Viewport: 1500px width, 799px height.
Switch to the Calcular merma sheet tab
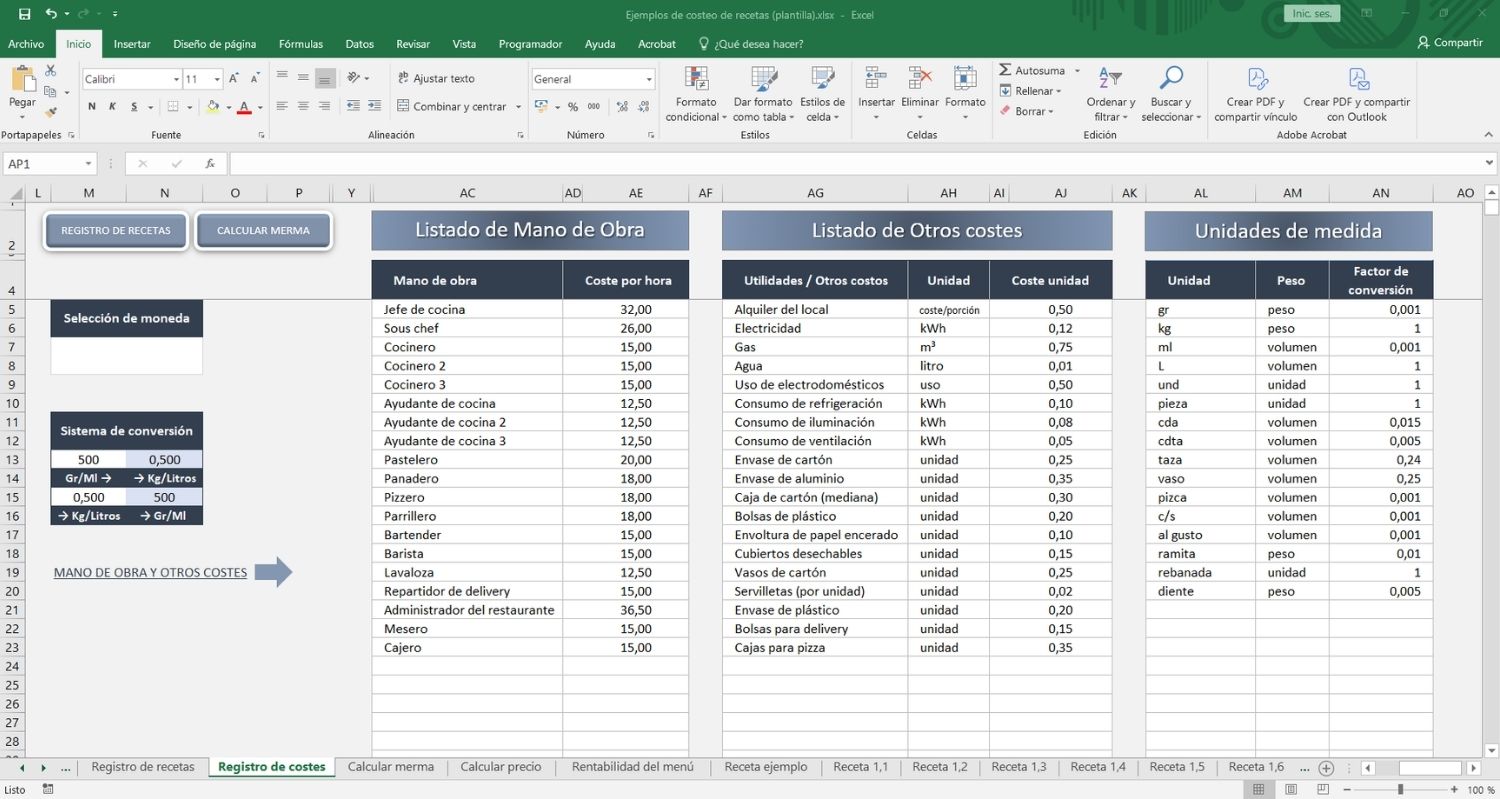click(391, 767)
